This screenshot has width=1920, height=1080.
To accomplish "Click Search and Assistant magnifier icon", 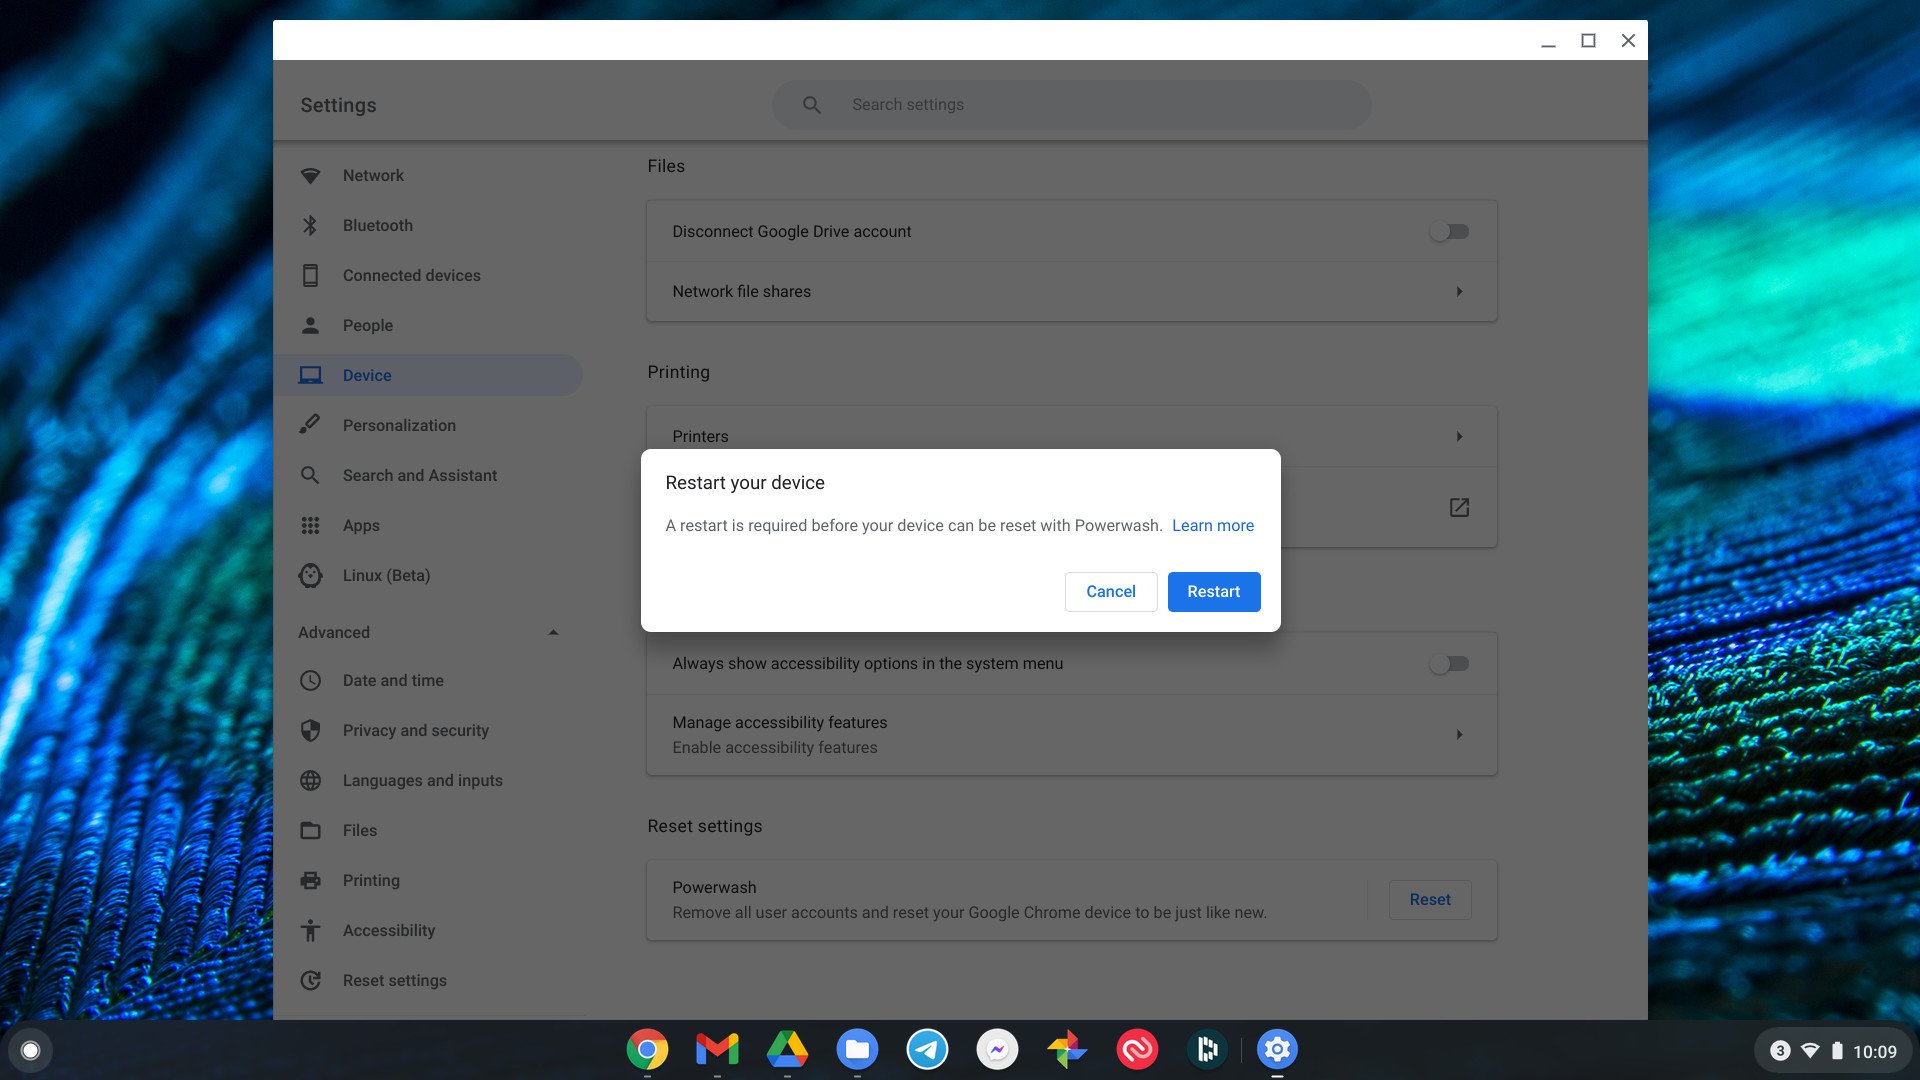I will click(310, 475).
